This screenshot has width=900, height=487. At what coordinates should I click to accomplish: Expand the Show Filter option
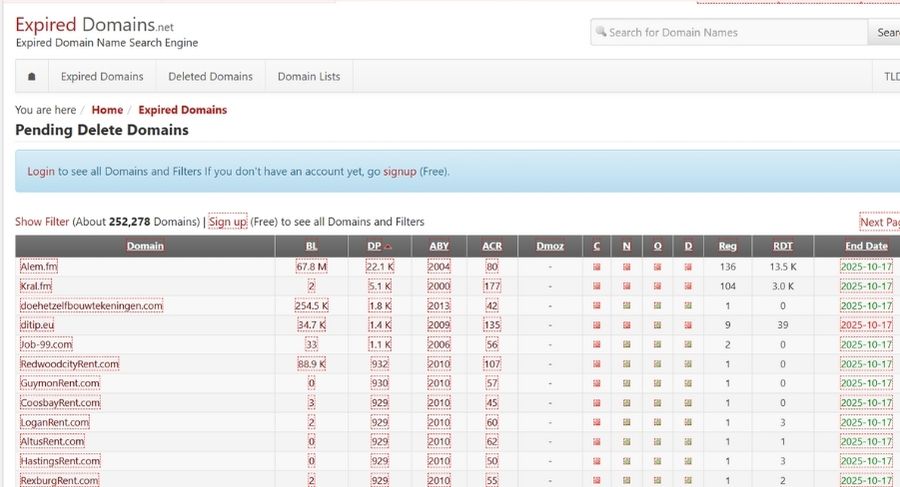(42, 222)
